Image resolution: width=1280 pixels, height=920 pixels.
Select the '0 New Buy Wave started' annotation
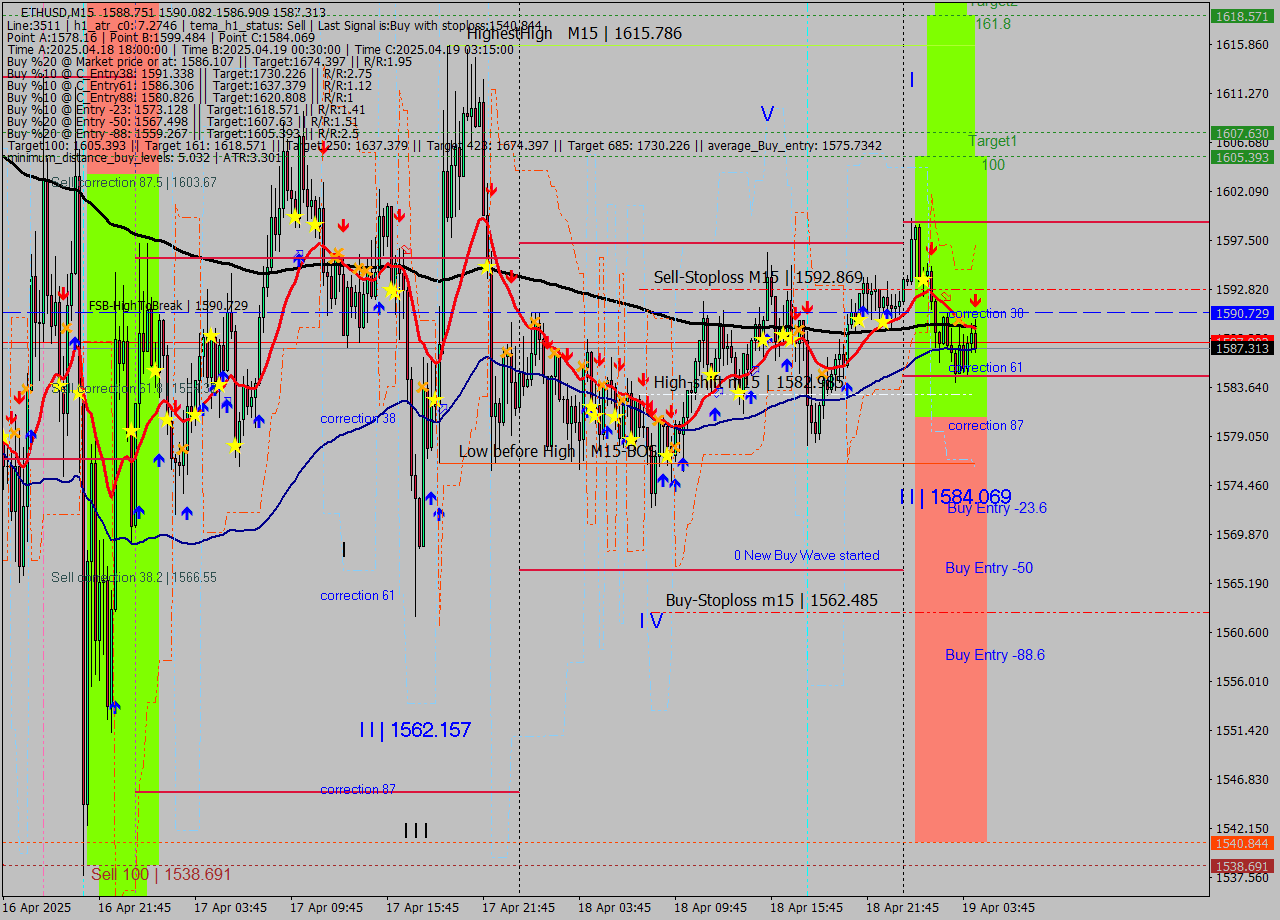805,555
